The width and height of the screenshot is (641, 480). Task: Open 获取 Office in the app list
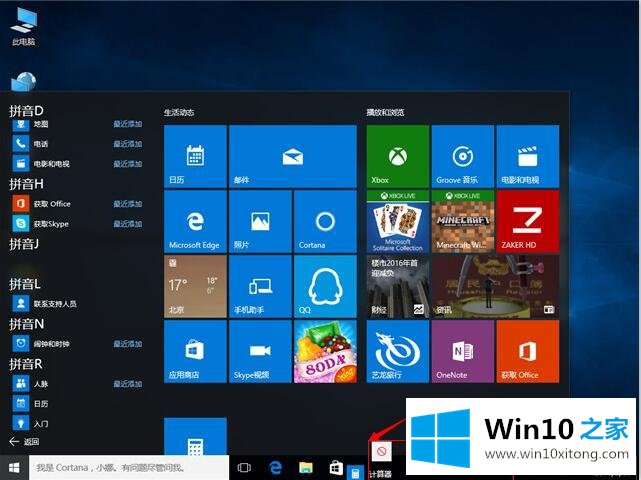point(76,204)
